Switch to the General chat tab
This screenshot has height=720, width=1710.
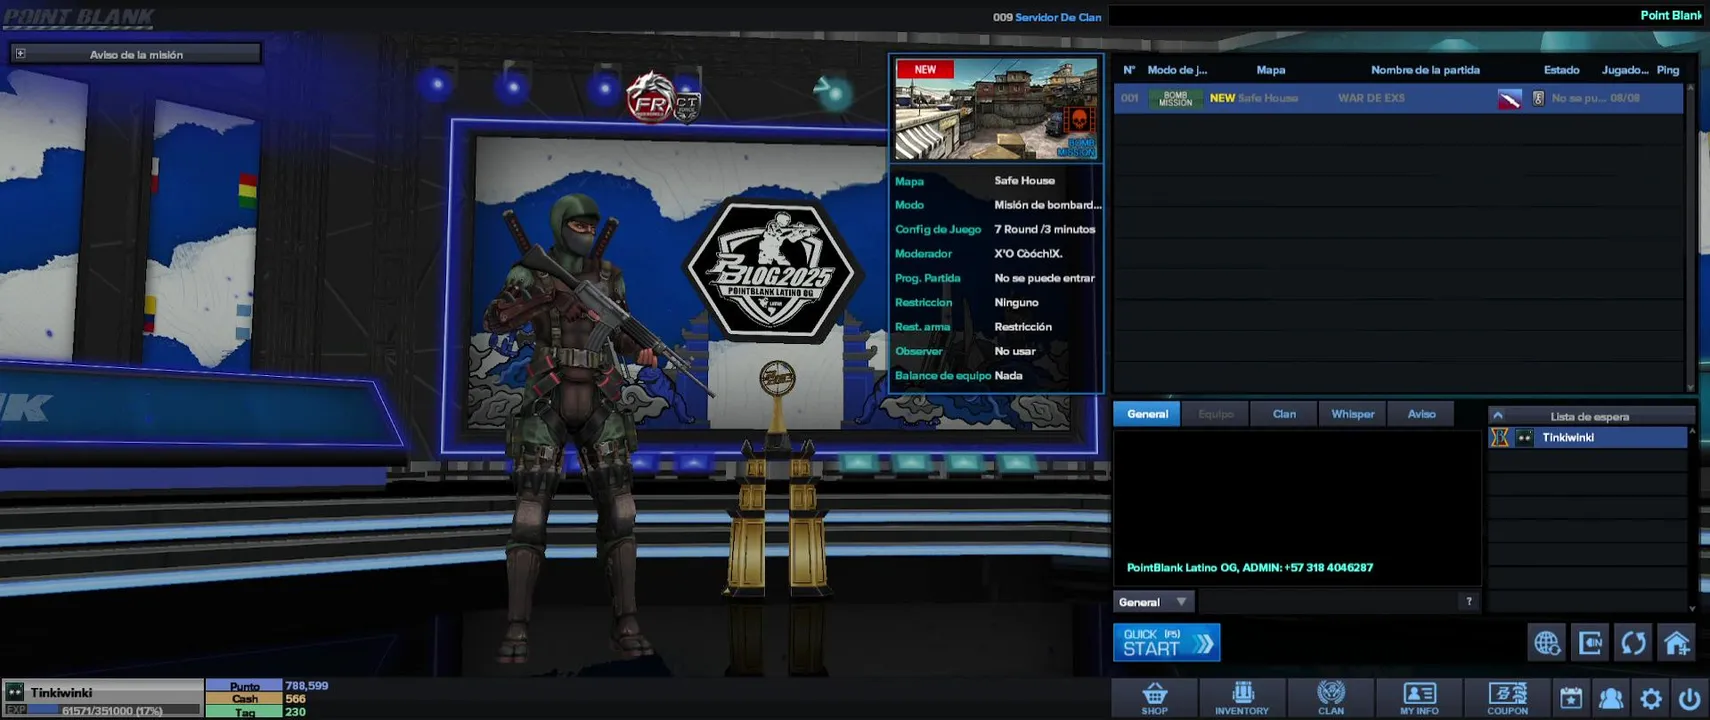pyautogui.click(x=1147, y=414)
